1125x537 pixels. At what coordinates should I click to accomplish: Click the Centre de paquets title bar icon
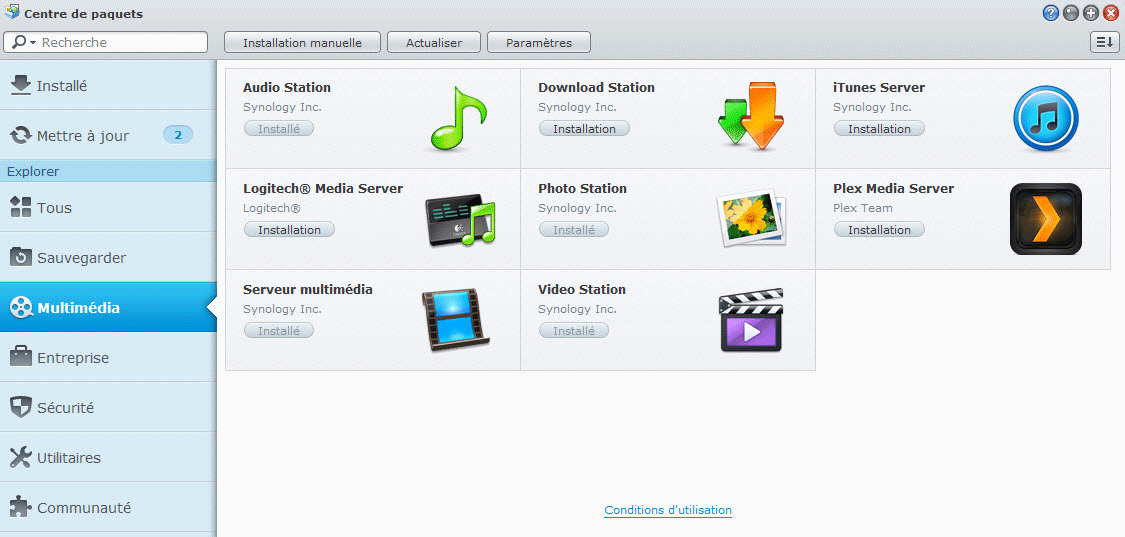[12, 12]
